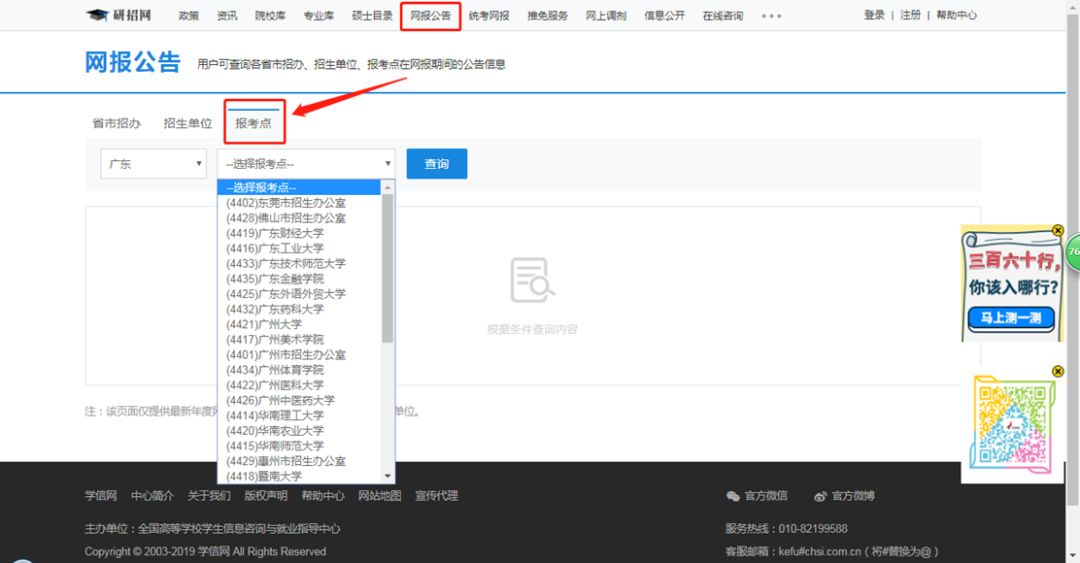Click the page vertical scrollbar
This screenshot has width=1080, height=563.
(1072, 262)
